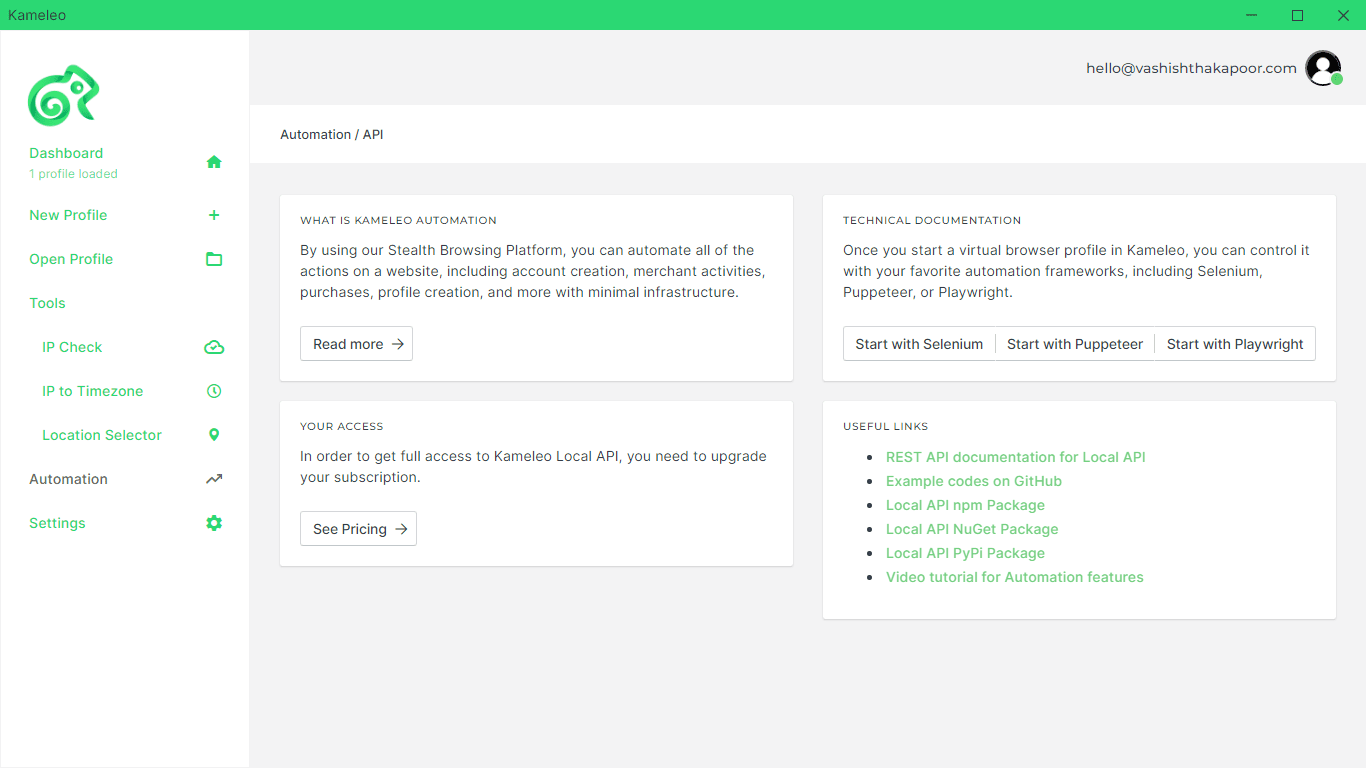Open the Automation menu item
1366x768 pixels.
pos(68,479)
